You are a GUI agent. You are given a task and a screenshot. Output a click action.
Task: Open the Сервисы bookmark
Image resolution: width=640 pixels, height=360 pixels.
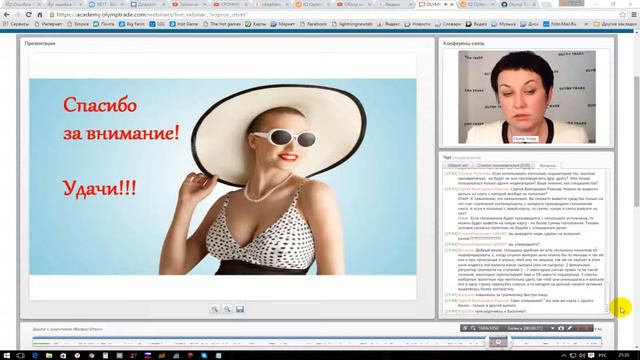point(16,24)
